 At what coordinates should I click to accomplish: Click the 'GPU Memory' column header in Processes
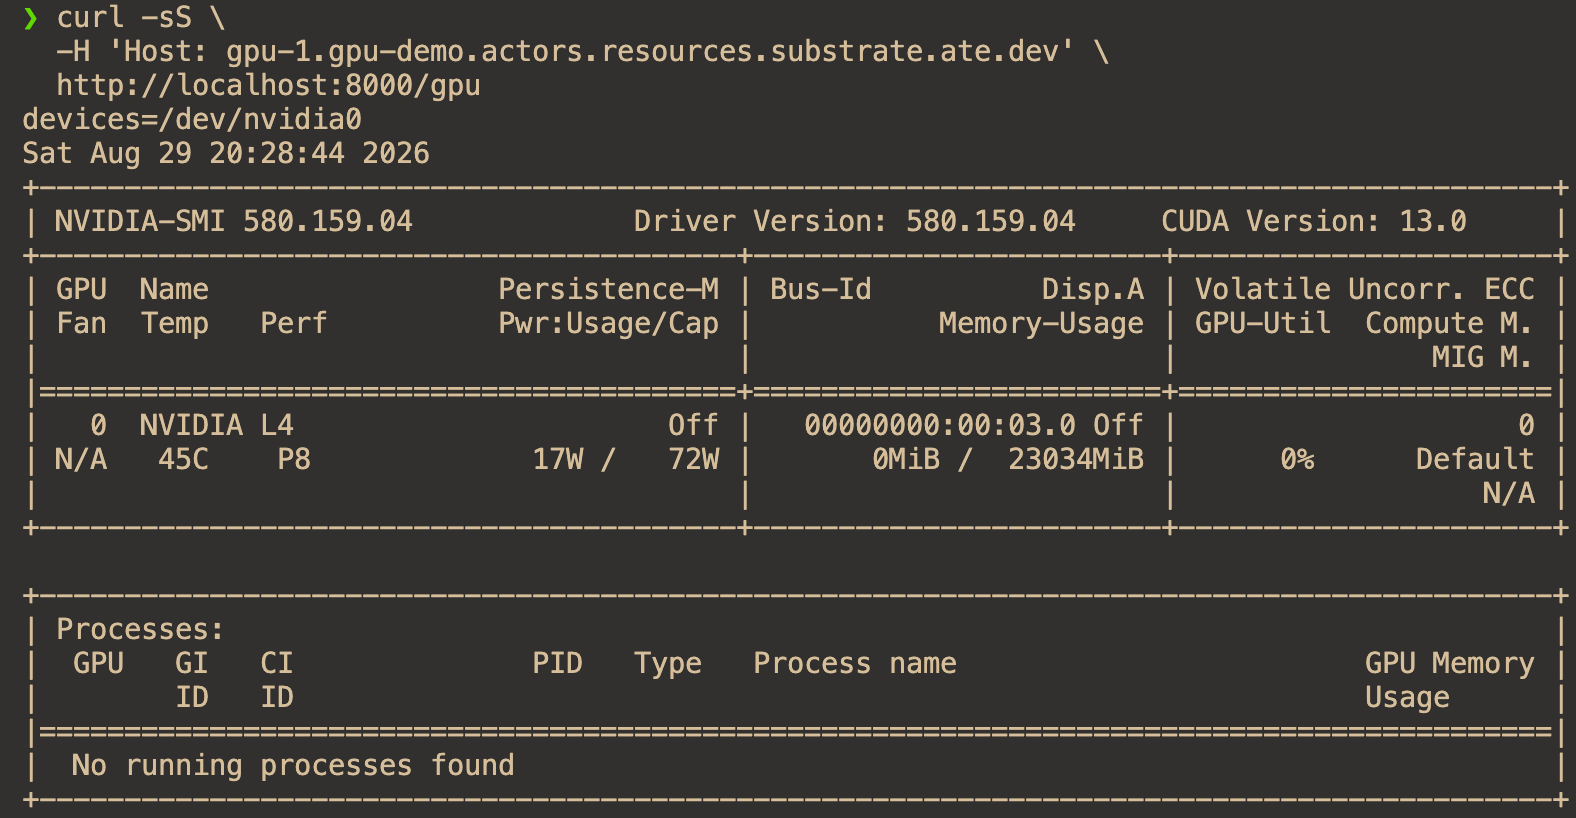coord(1449,664)
